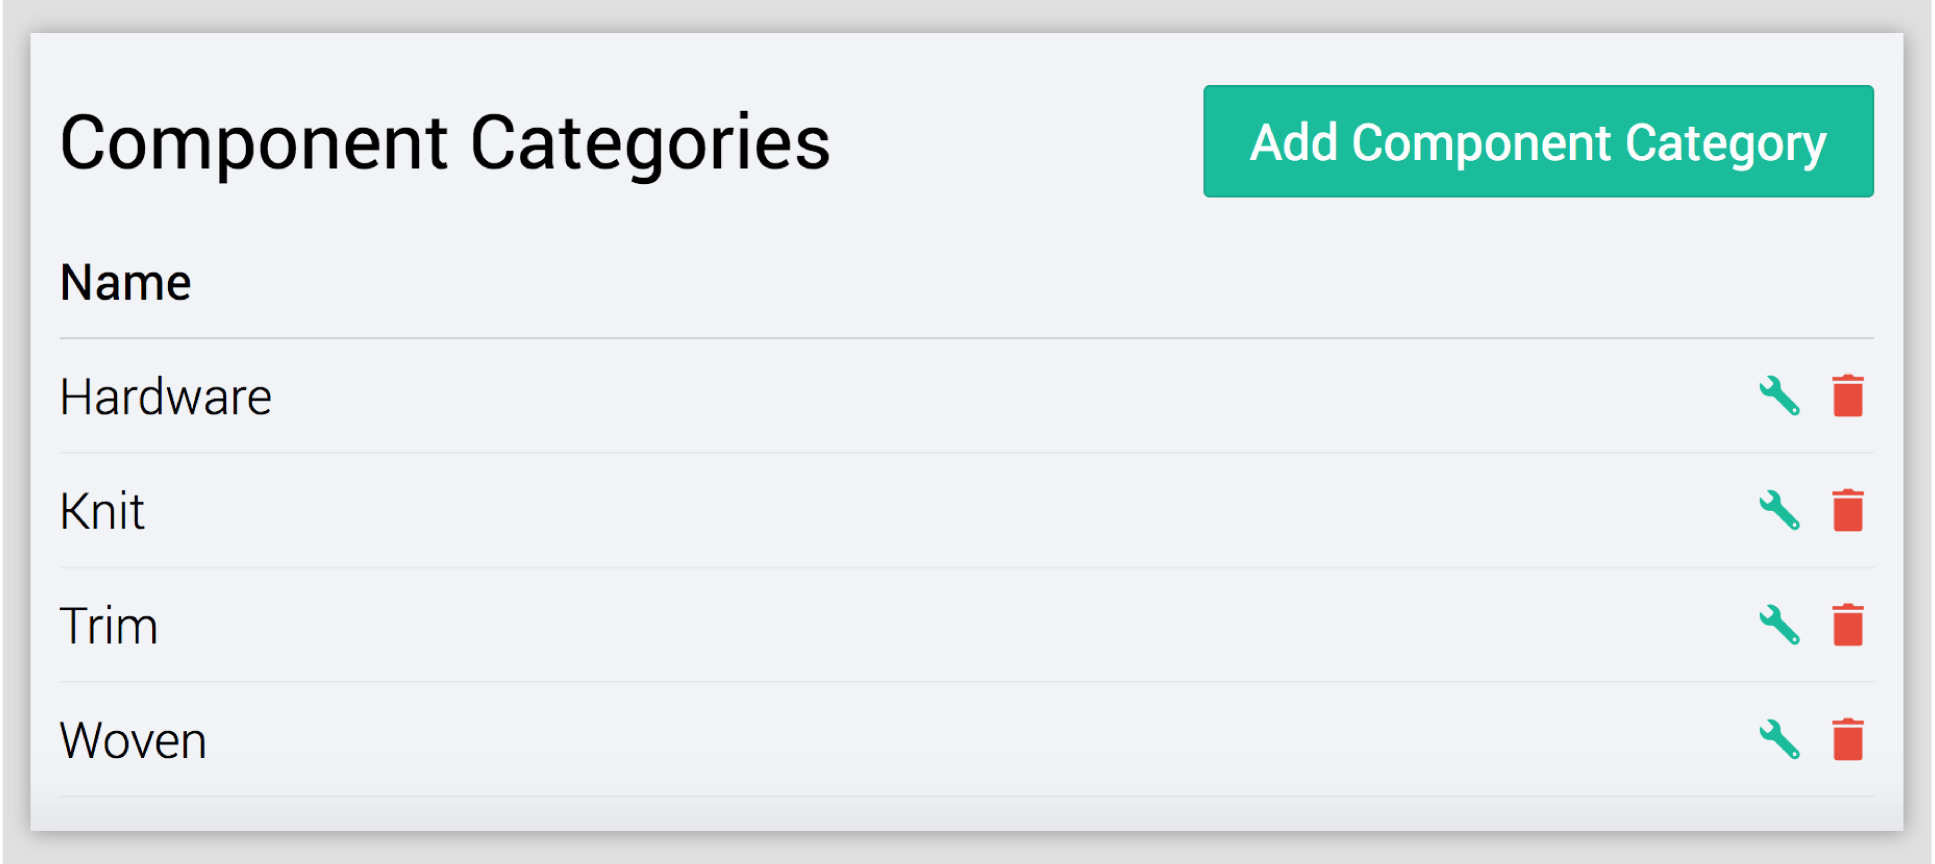Edit the Woven category
The height and width of the screenshot is (864, 1935).
pyautogui.click(x=1779, y=740)
